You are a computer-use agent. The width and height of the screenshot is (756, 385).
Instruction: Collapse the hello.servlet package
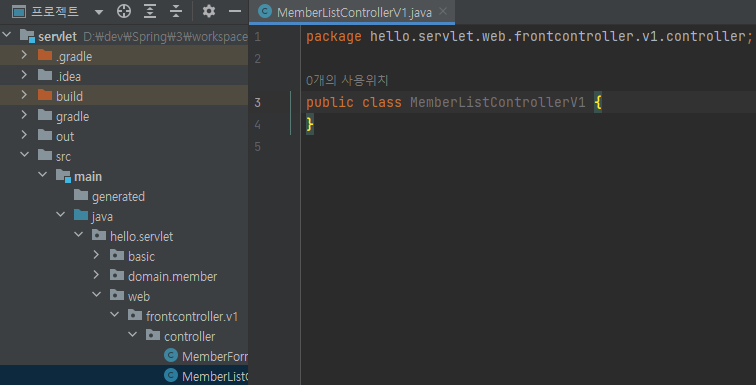(x=78, y=235)
